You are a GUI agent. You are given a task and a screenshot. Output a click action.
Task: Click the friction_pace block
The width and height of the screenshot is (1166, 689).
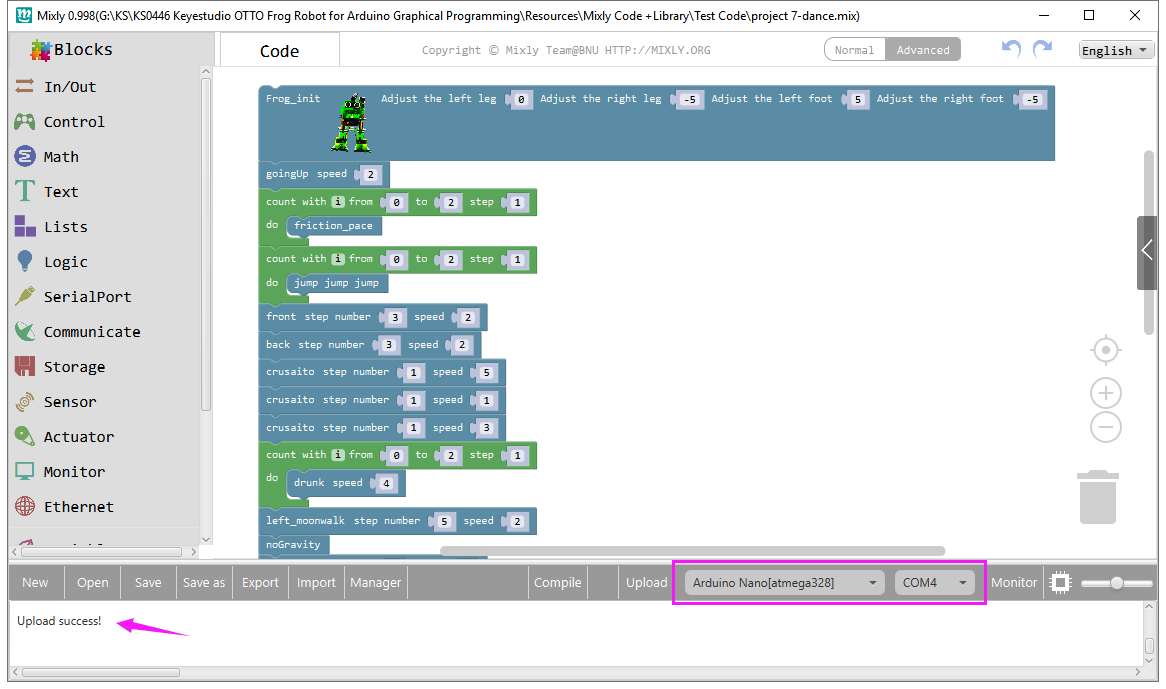(x=333, y=225)
